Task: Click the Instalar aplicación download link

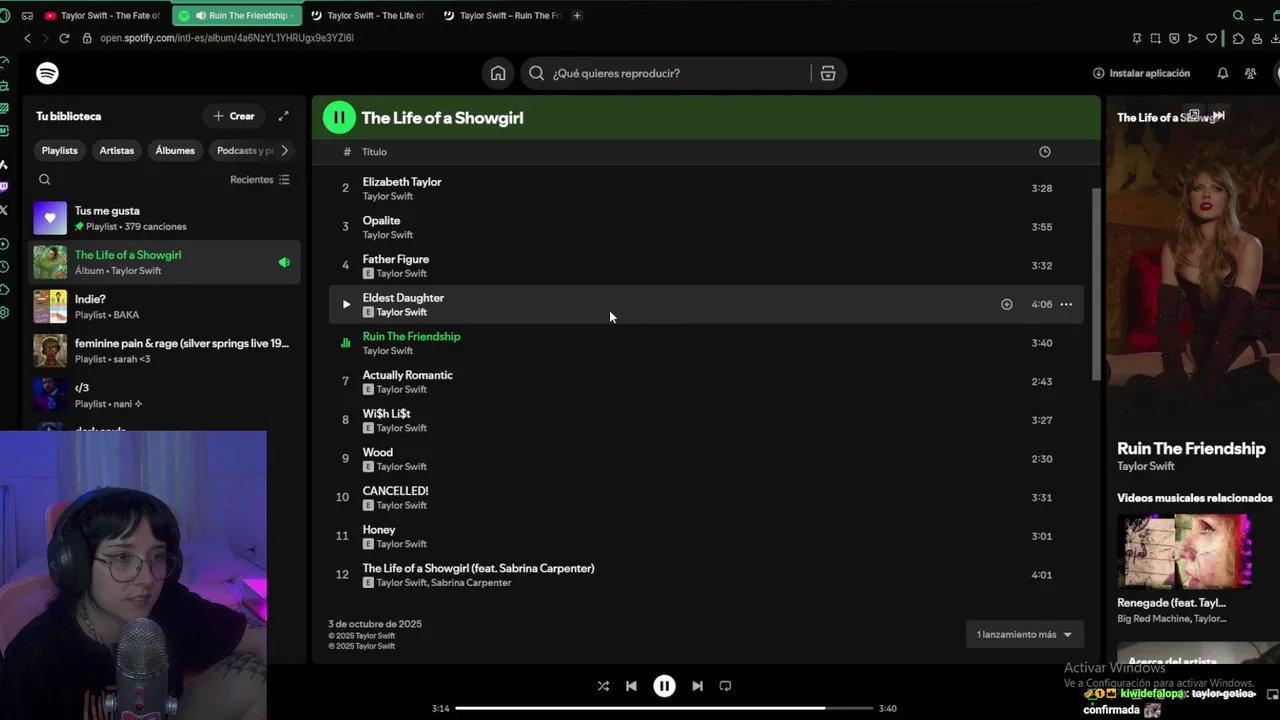Action: tap(1141, 73)
